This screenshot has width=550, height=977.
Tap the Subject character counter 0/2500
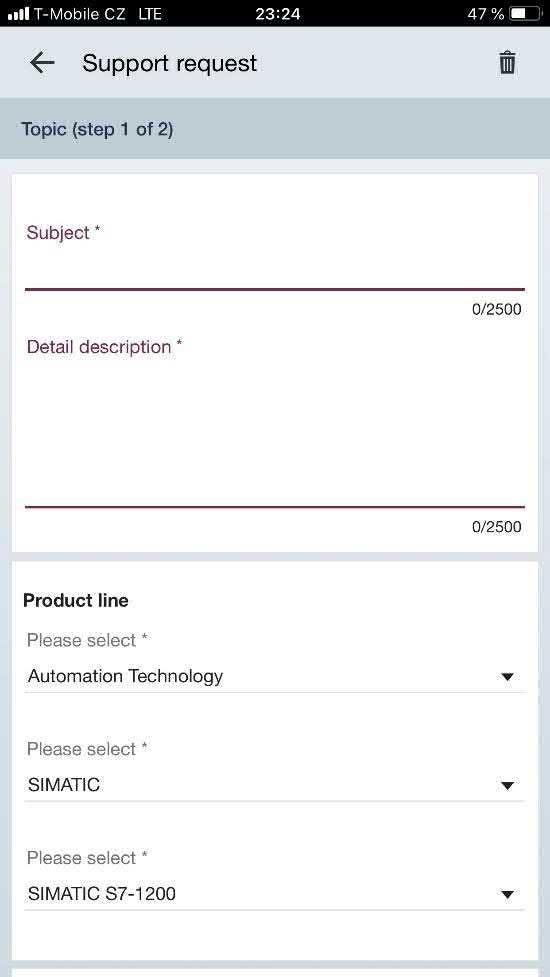pos(496,309)
